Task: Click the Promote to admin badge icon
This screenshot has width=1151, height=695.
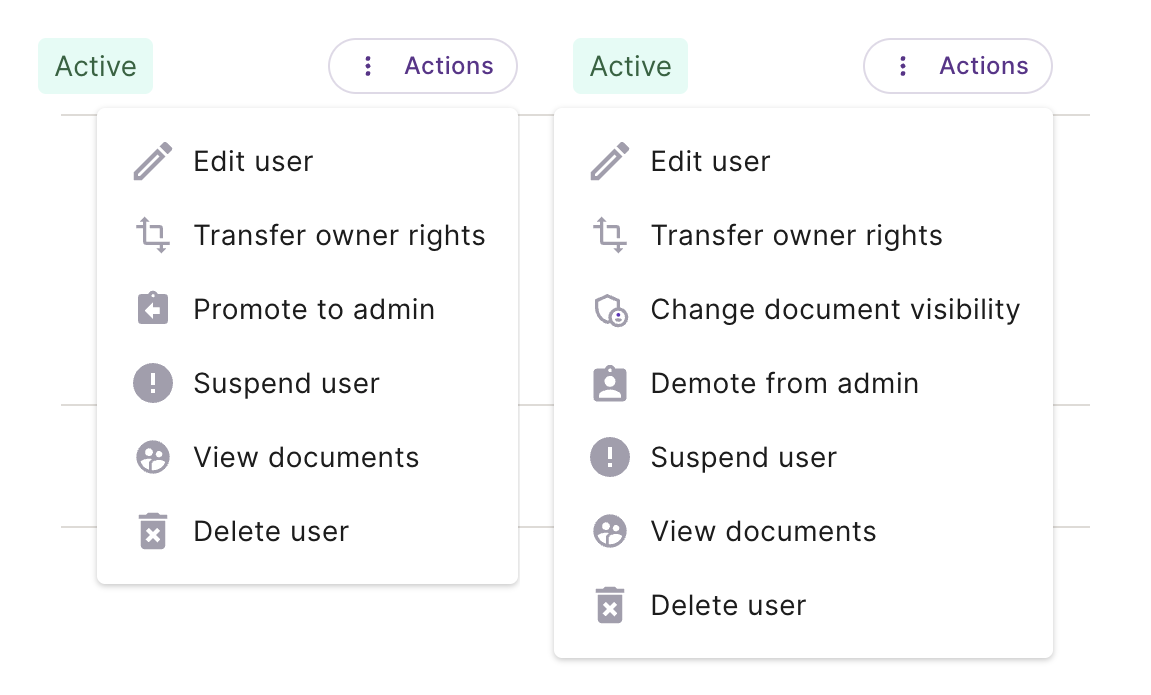Action: pyautogui.click(x=153, y=309)
